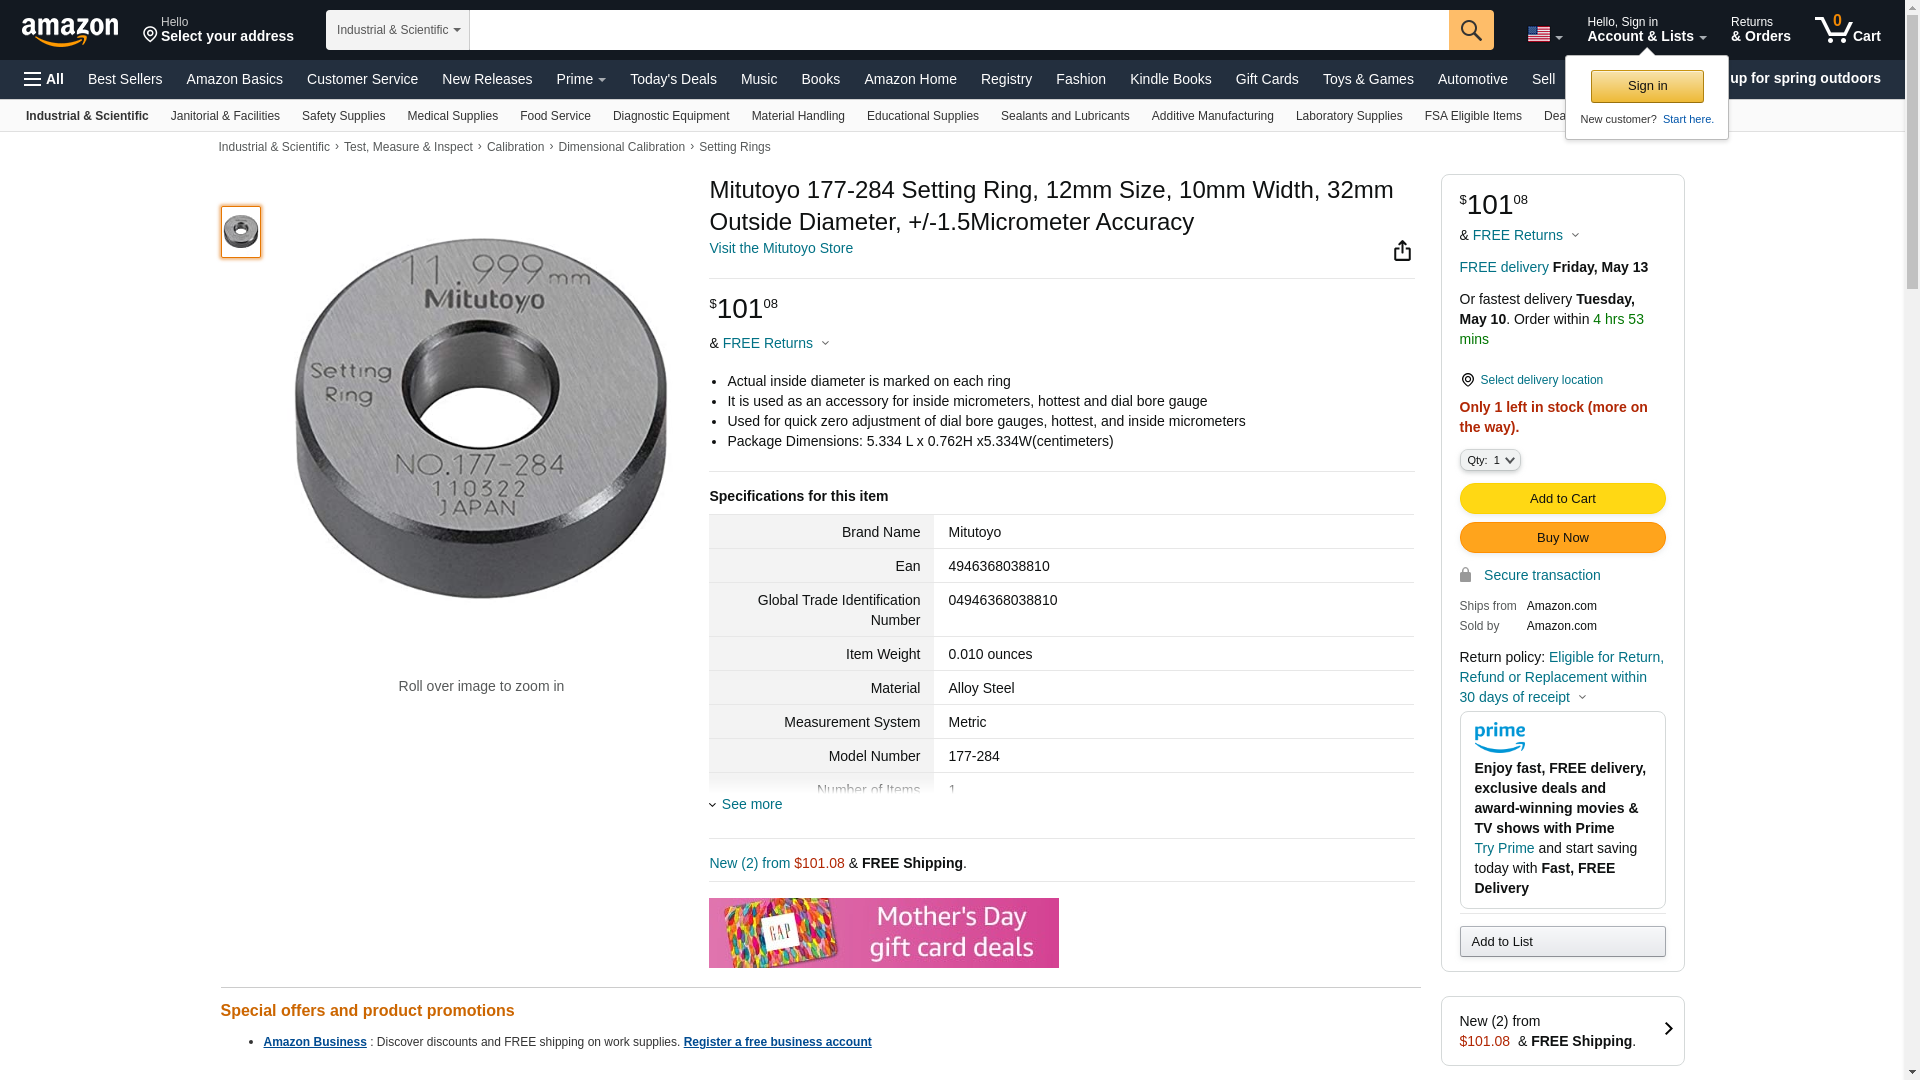Image resolution: width=1920 pixels, height=1080 pixels.
Task: Expand the return policy details link
Action: (1561, 677)
